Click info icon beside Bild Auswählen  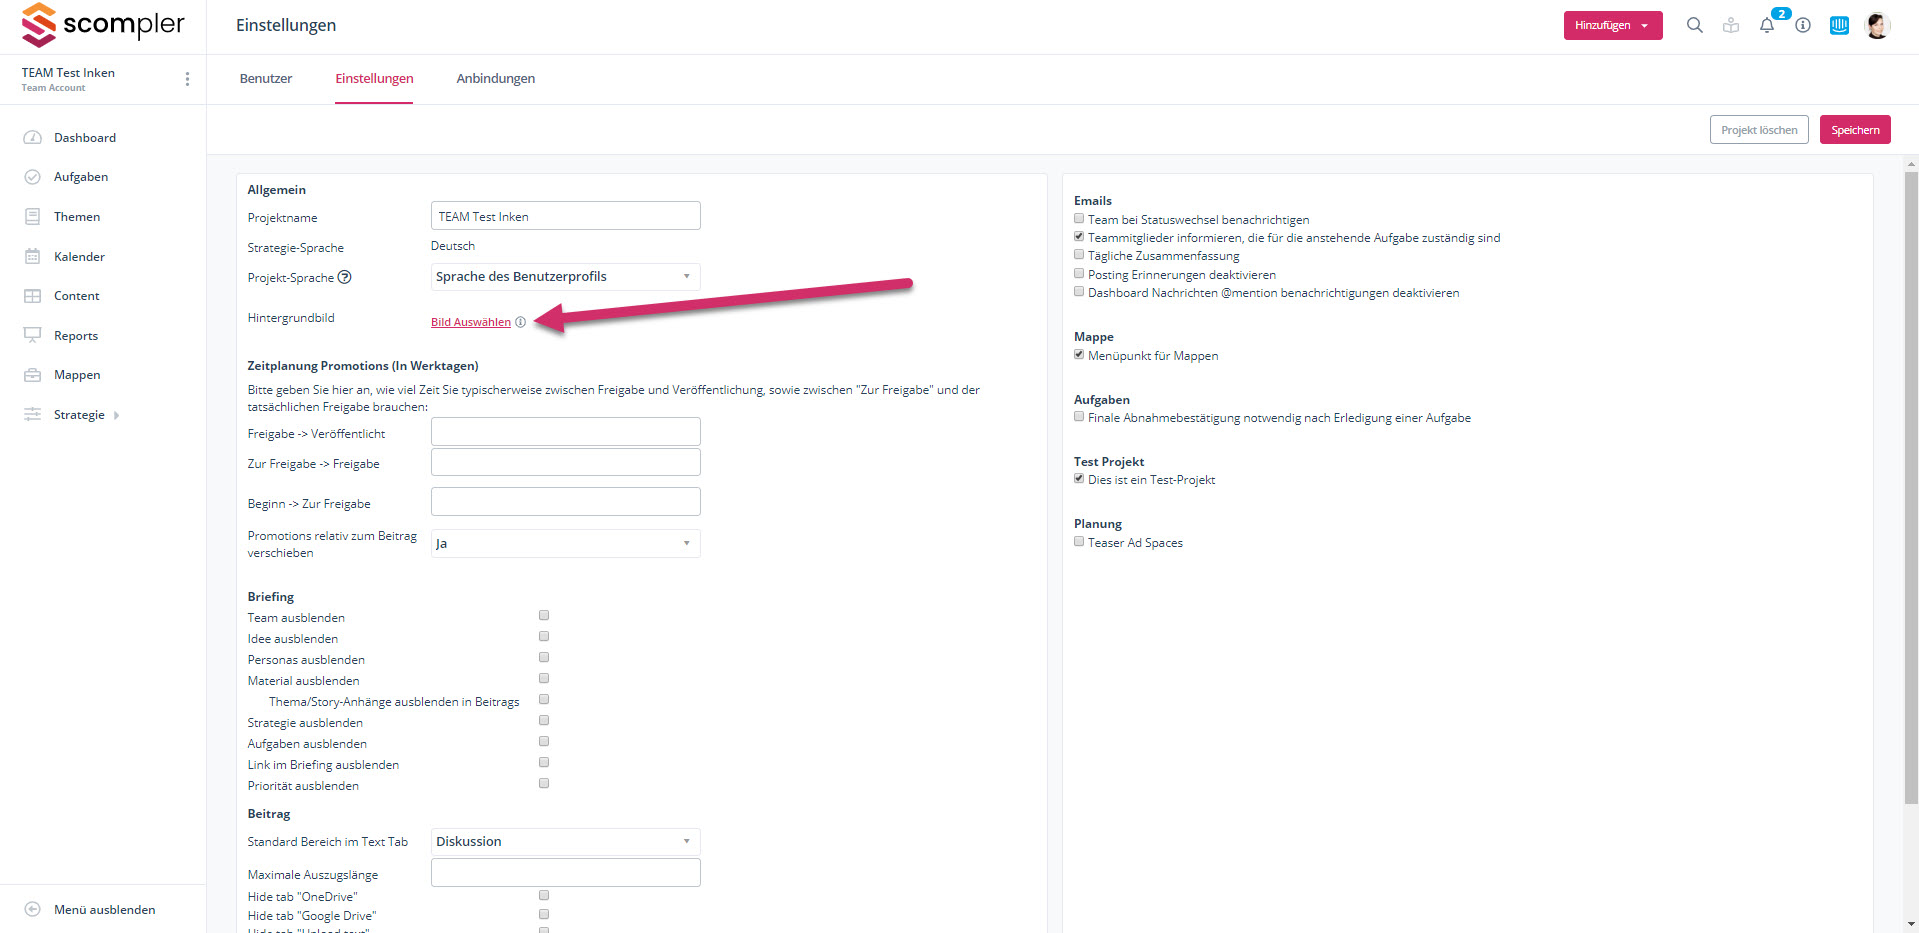click(x=520, y=322)
